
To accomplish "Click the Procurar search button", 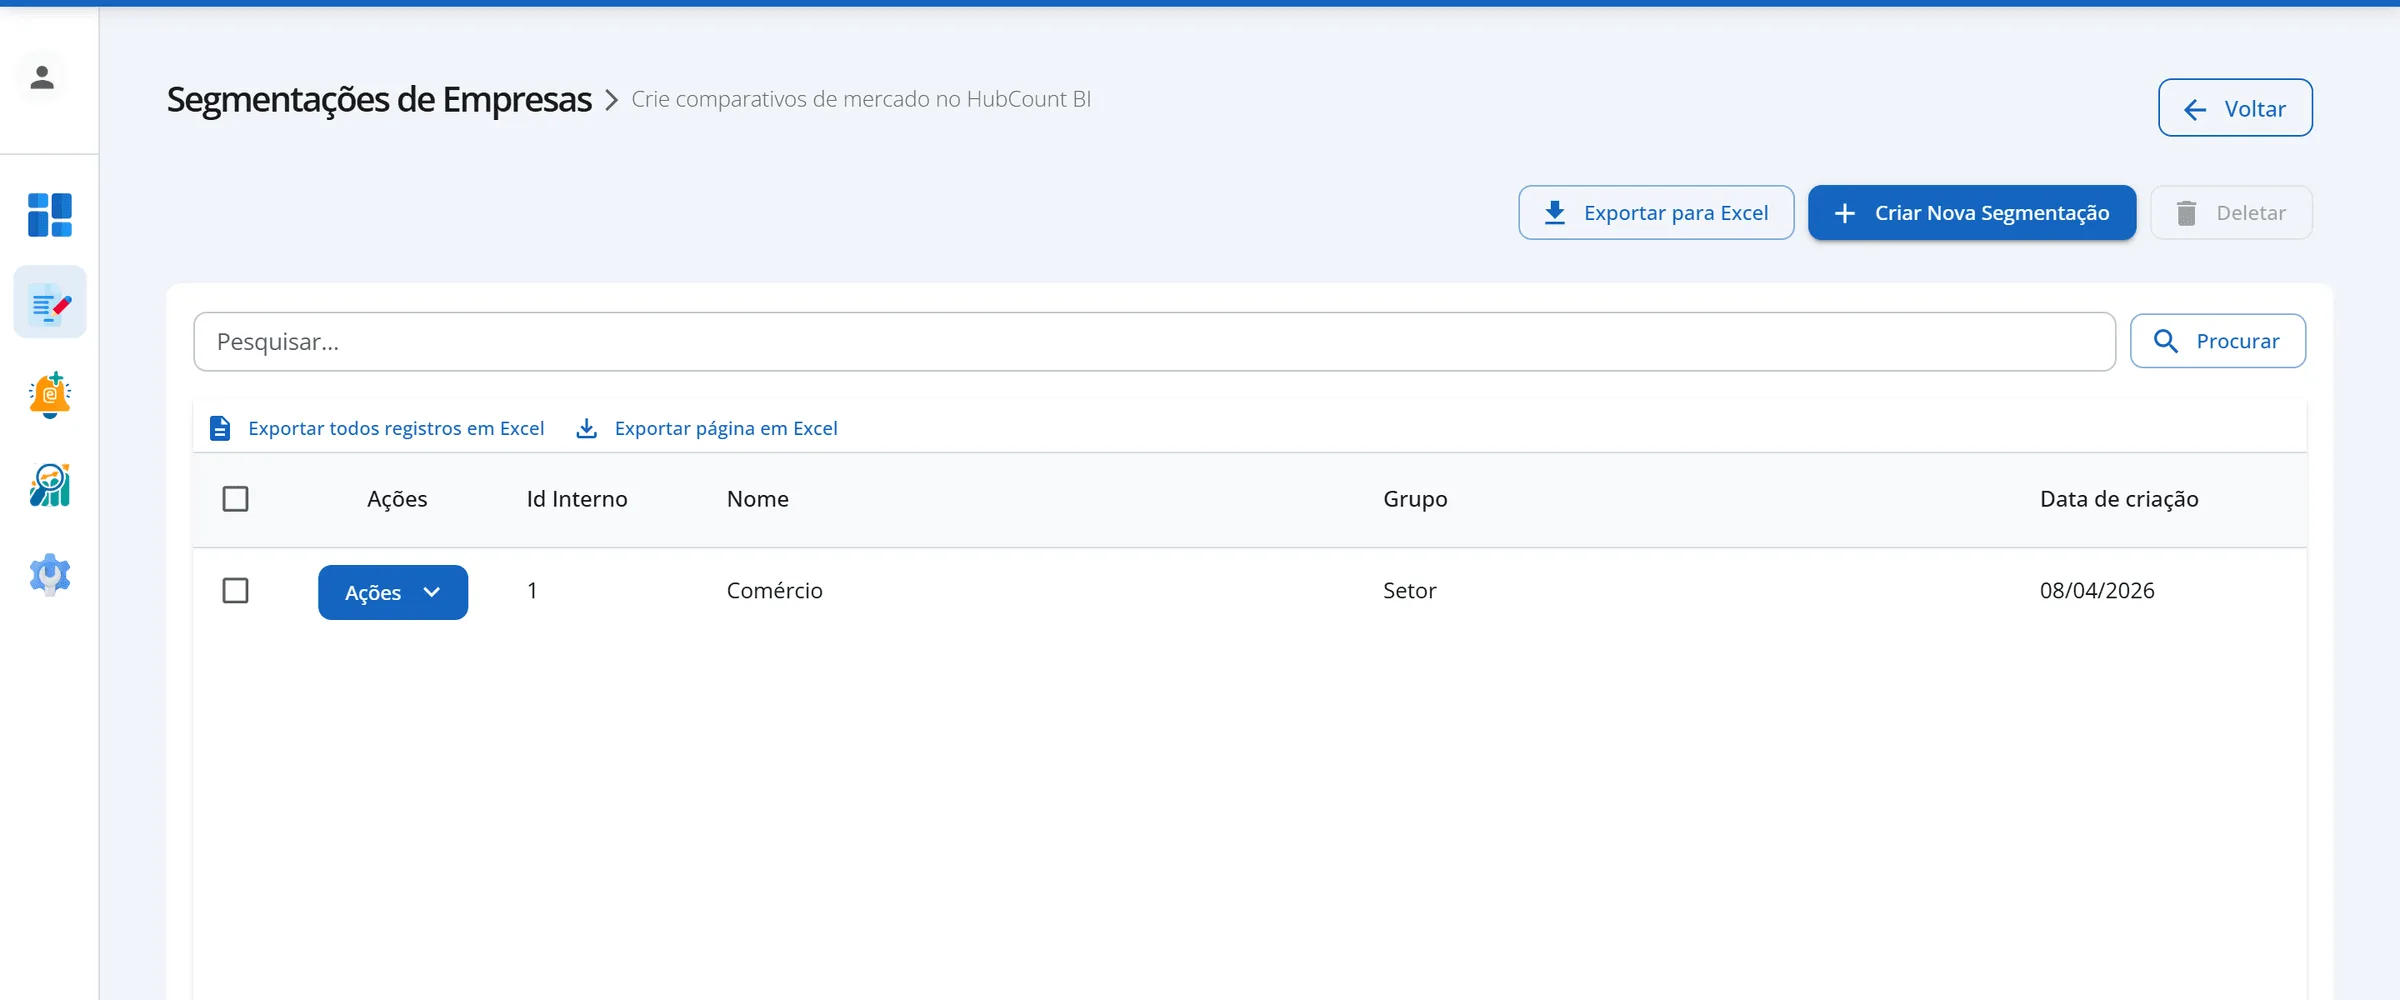I will 2218,342.
